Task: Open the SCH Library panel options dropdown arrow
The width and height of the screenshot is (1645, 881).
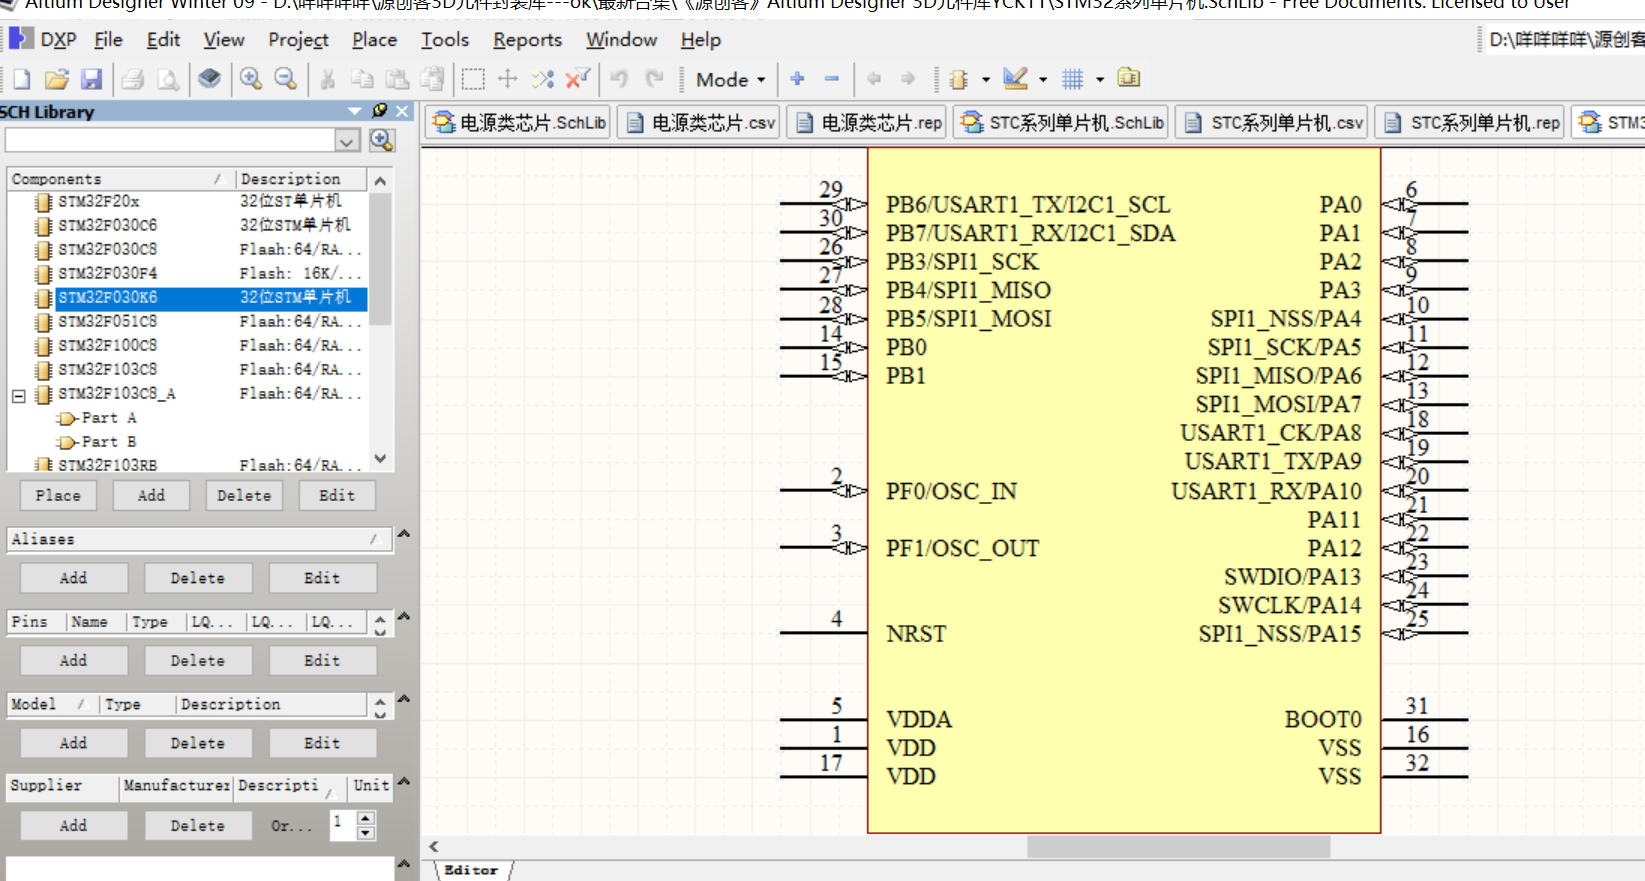Action: [355, 111]
